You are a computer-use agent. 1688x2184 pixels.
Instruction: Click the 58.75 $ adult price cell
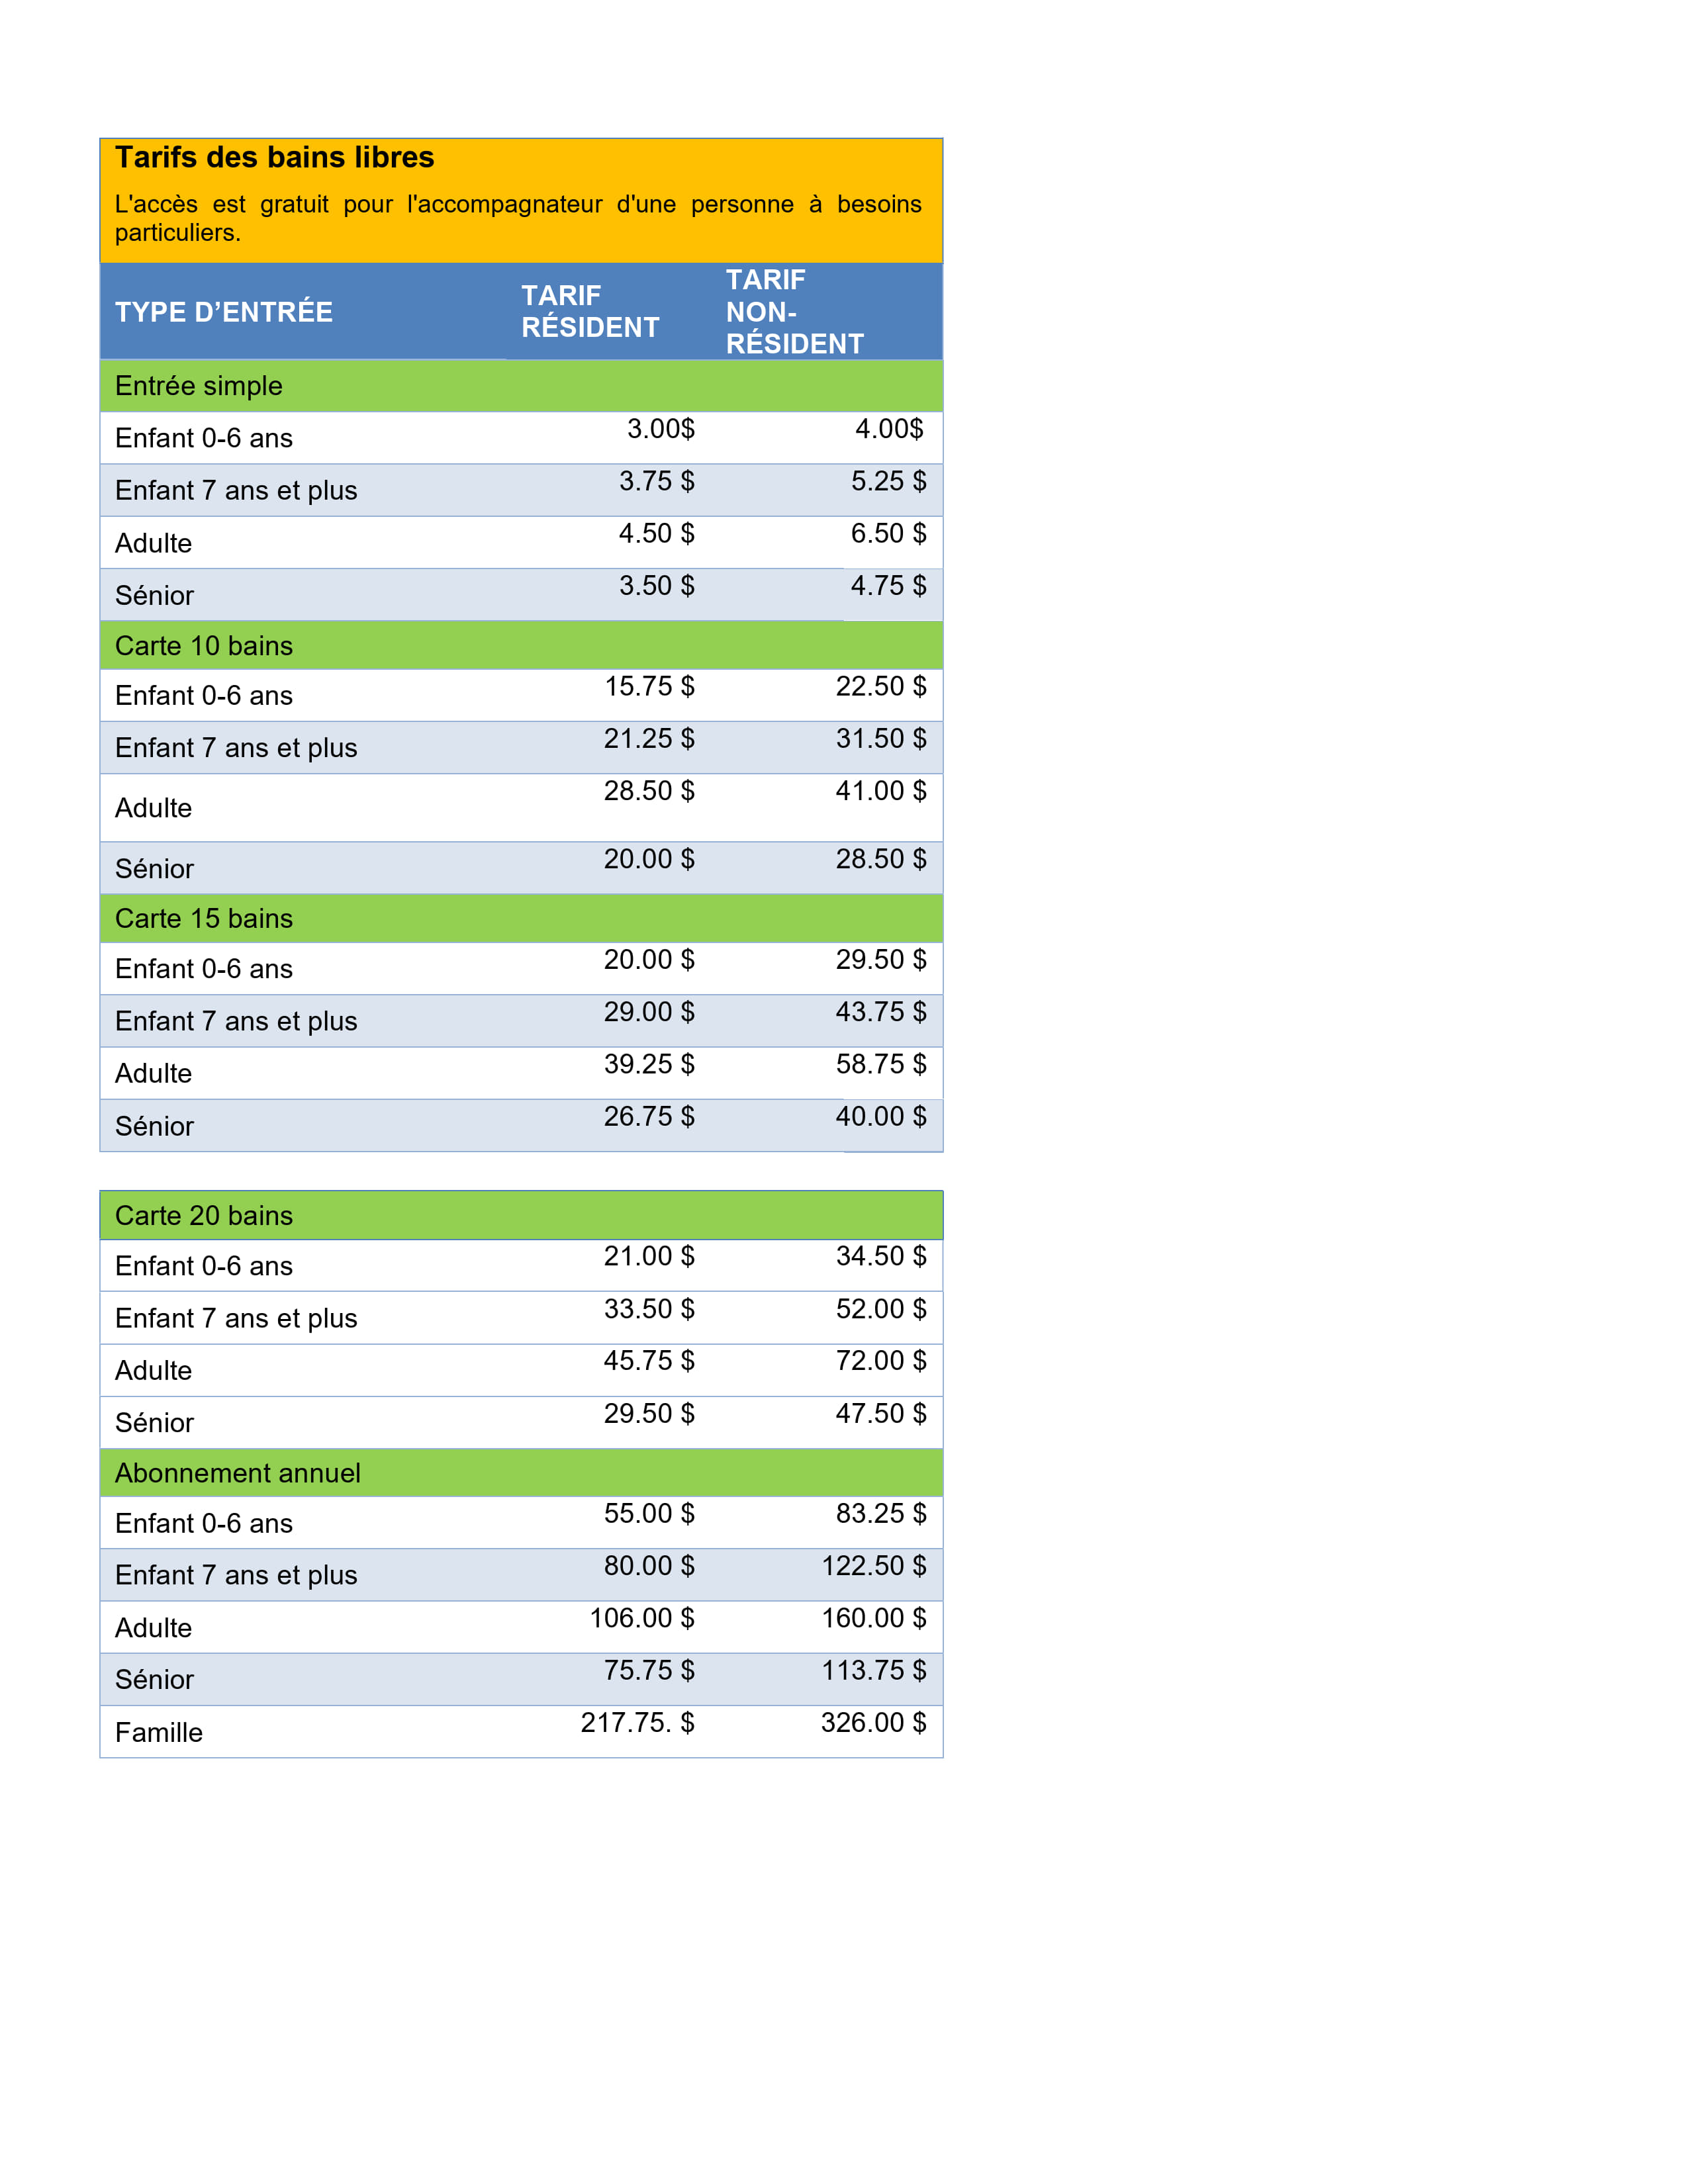tap(881, 1064)
